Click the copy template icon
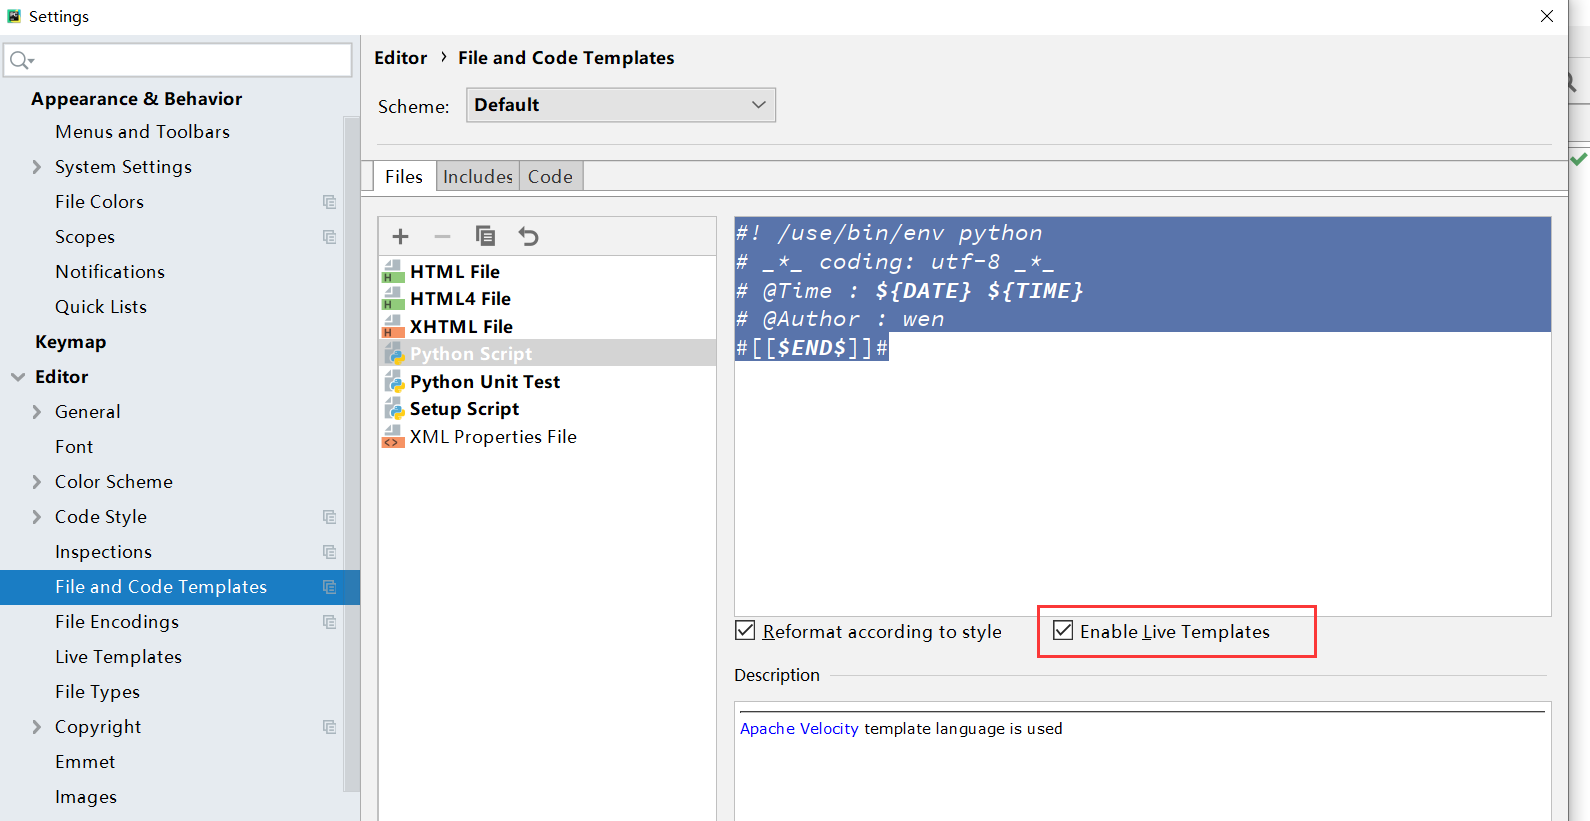 pos(485,236)
